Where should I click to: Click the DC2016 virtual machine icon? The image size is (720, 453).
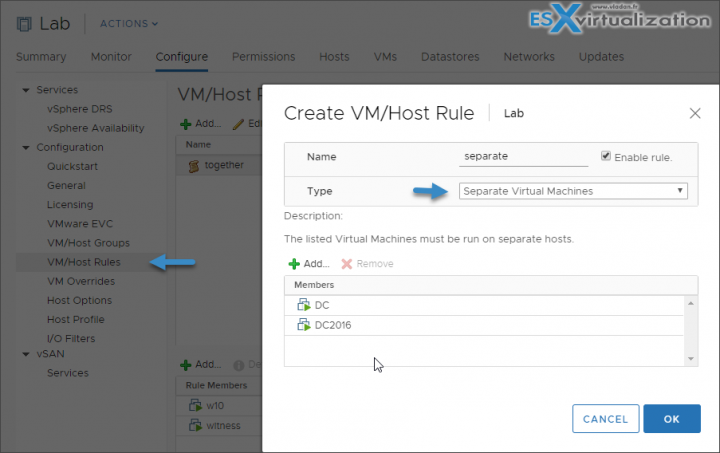coord(304,325)
